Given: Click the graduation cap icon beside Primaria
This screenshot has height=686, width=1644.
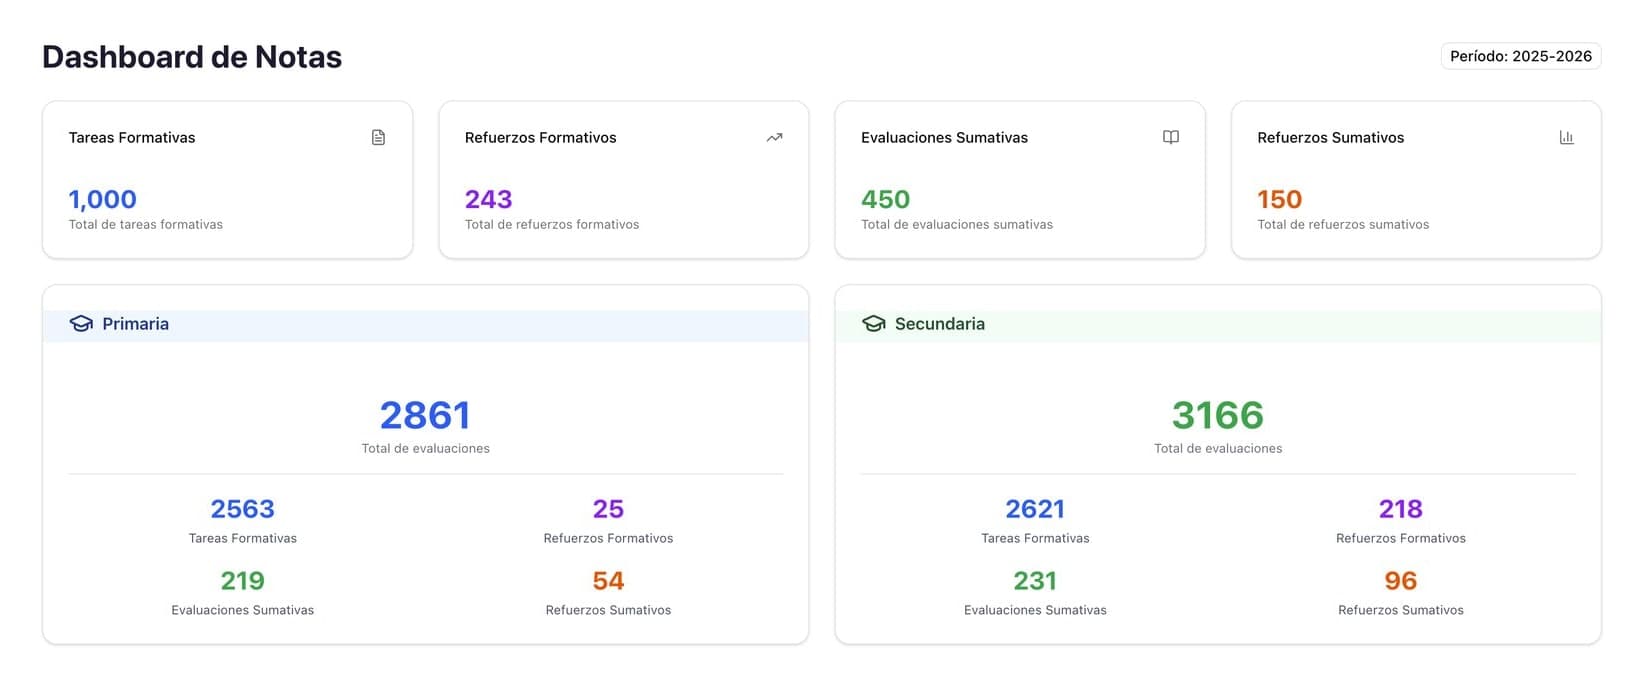Looking at the screenshot, I should tap(81, 324).
